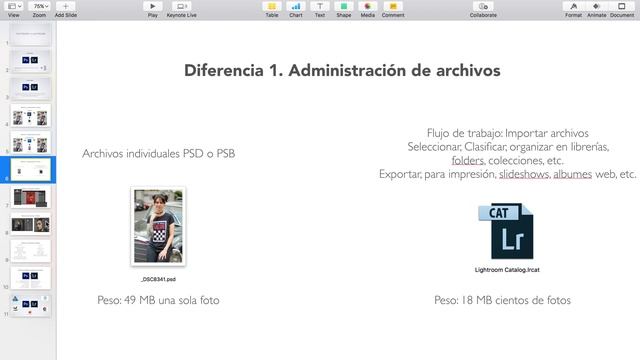Select the Lightroom catalog file icon image

[506, 231]
